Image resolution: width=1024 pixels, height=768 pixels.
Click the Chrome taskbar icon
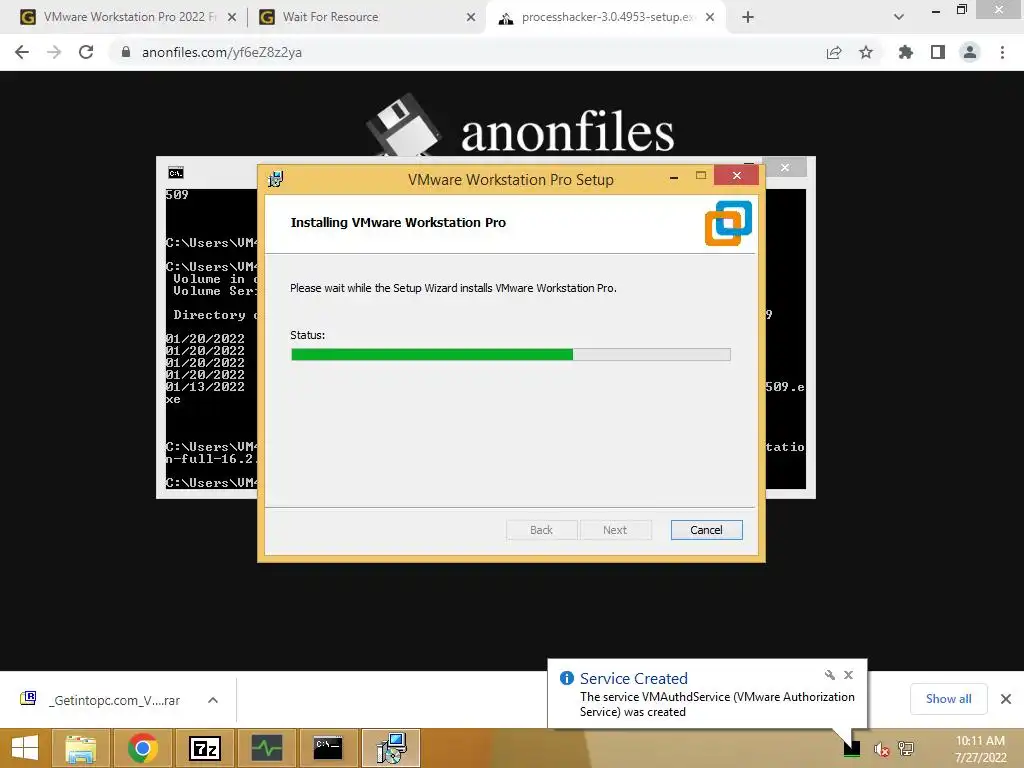click(142, 748)
